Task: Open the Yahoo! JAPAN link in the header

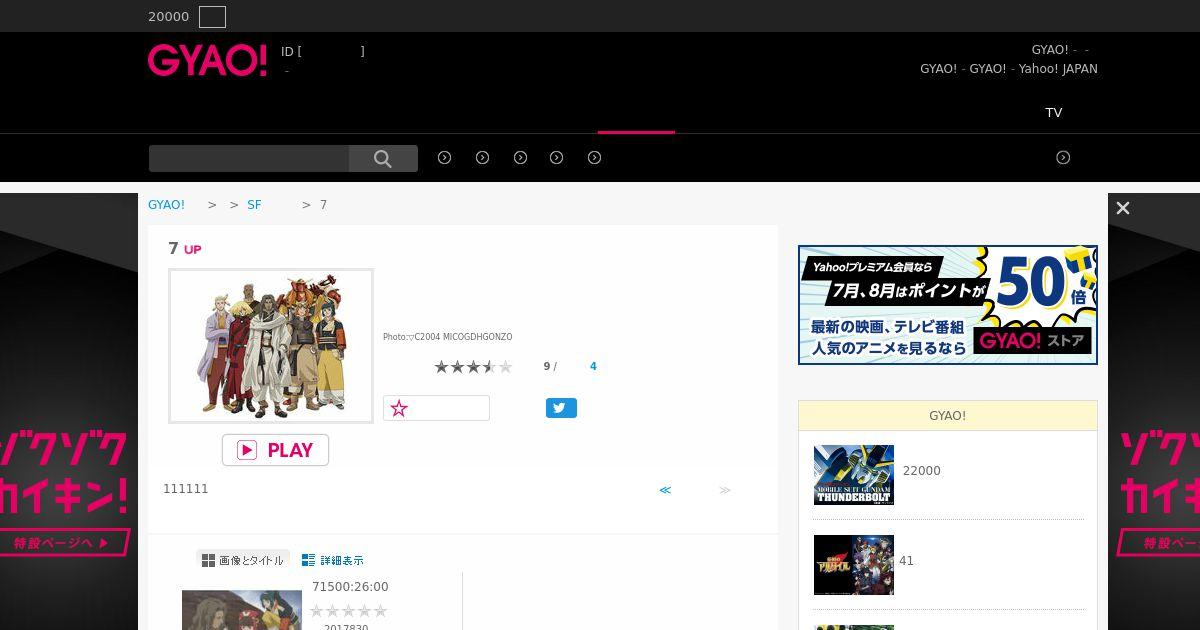Action: point(1058,69)
